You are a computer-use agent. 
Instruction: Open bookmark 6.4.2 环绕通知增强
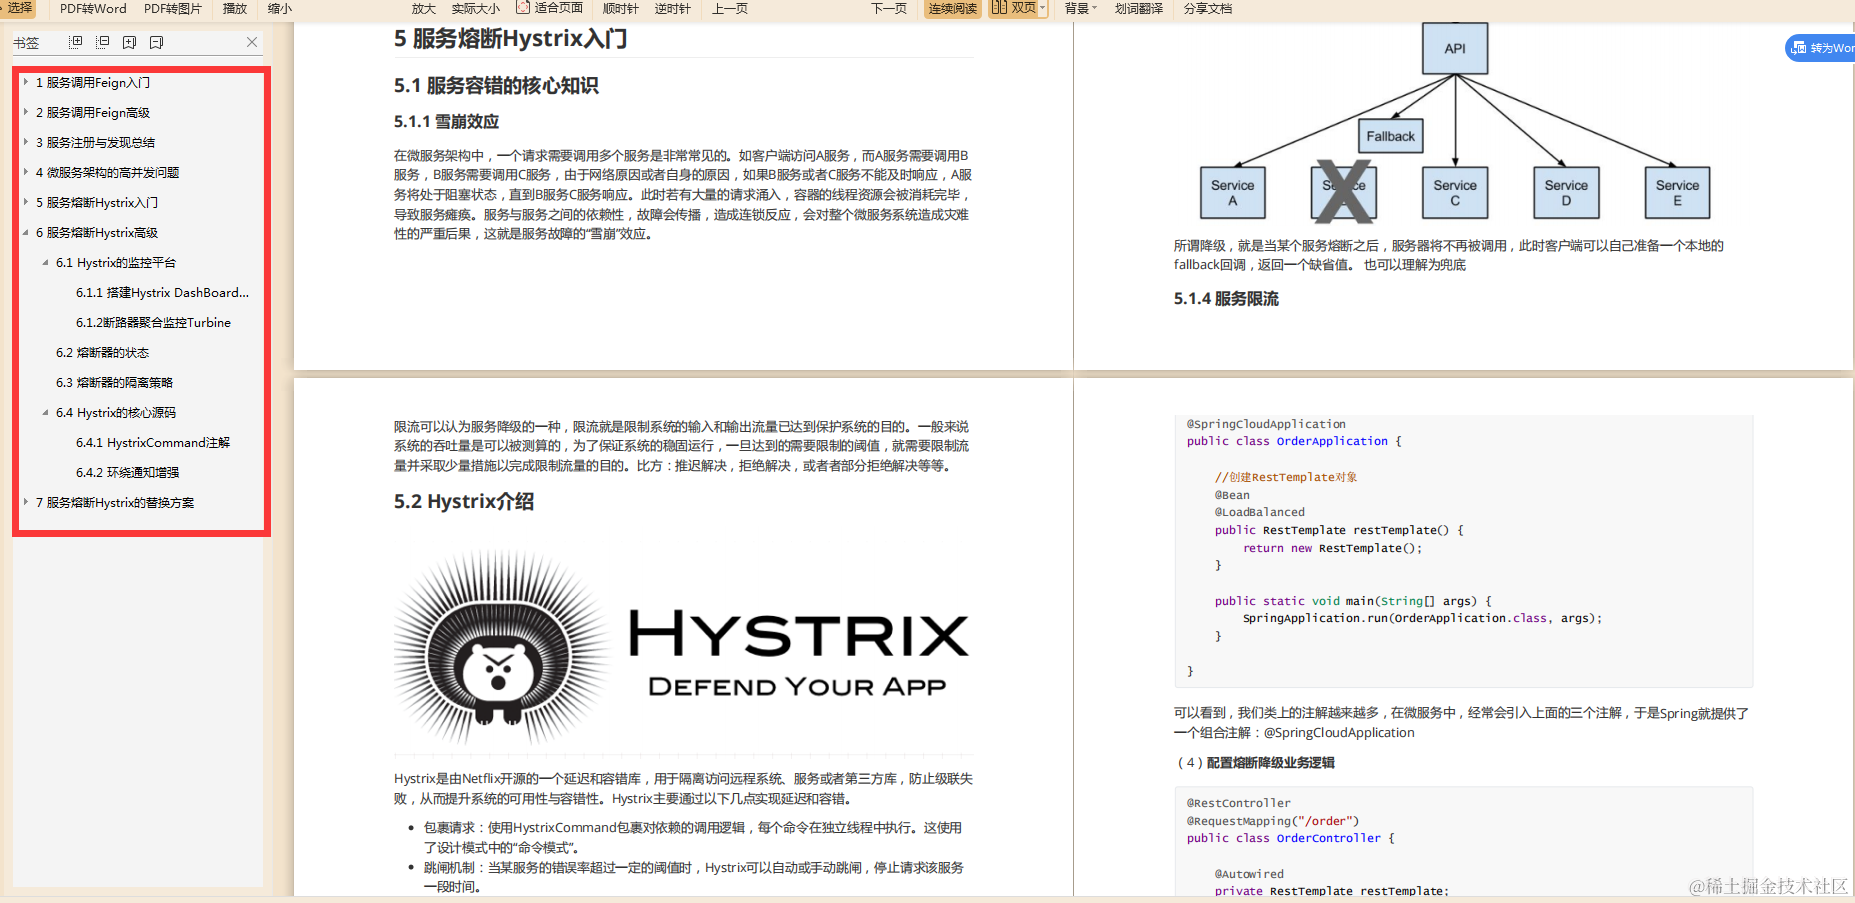127,472
